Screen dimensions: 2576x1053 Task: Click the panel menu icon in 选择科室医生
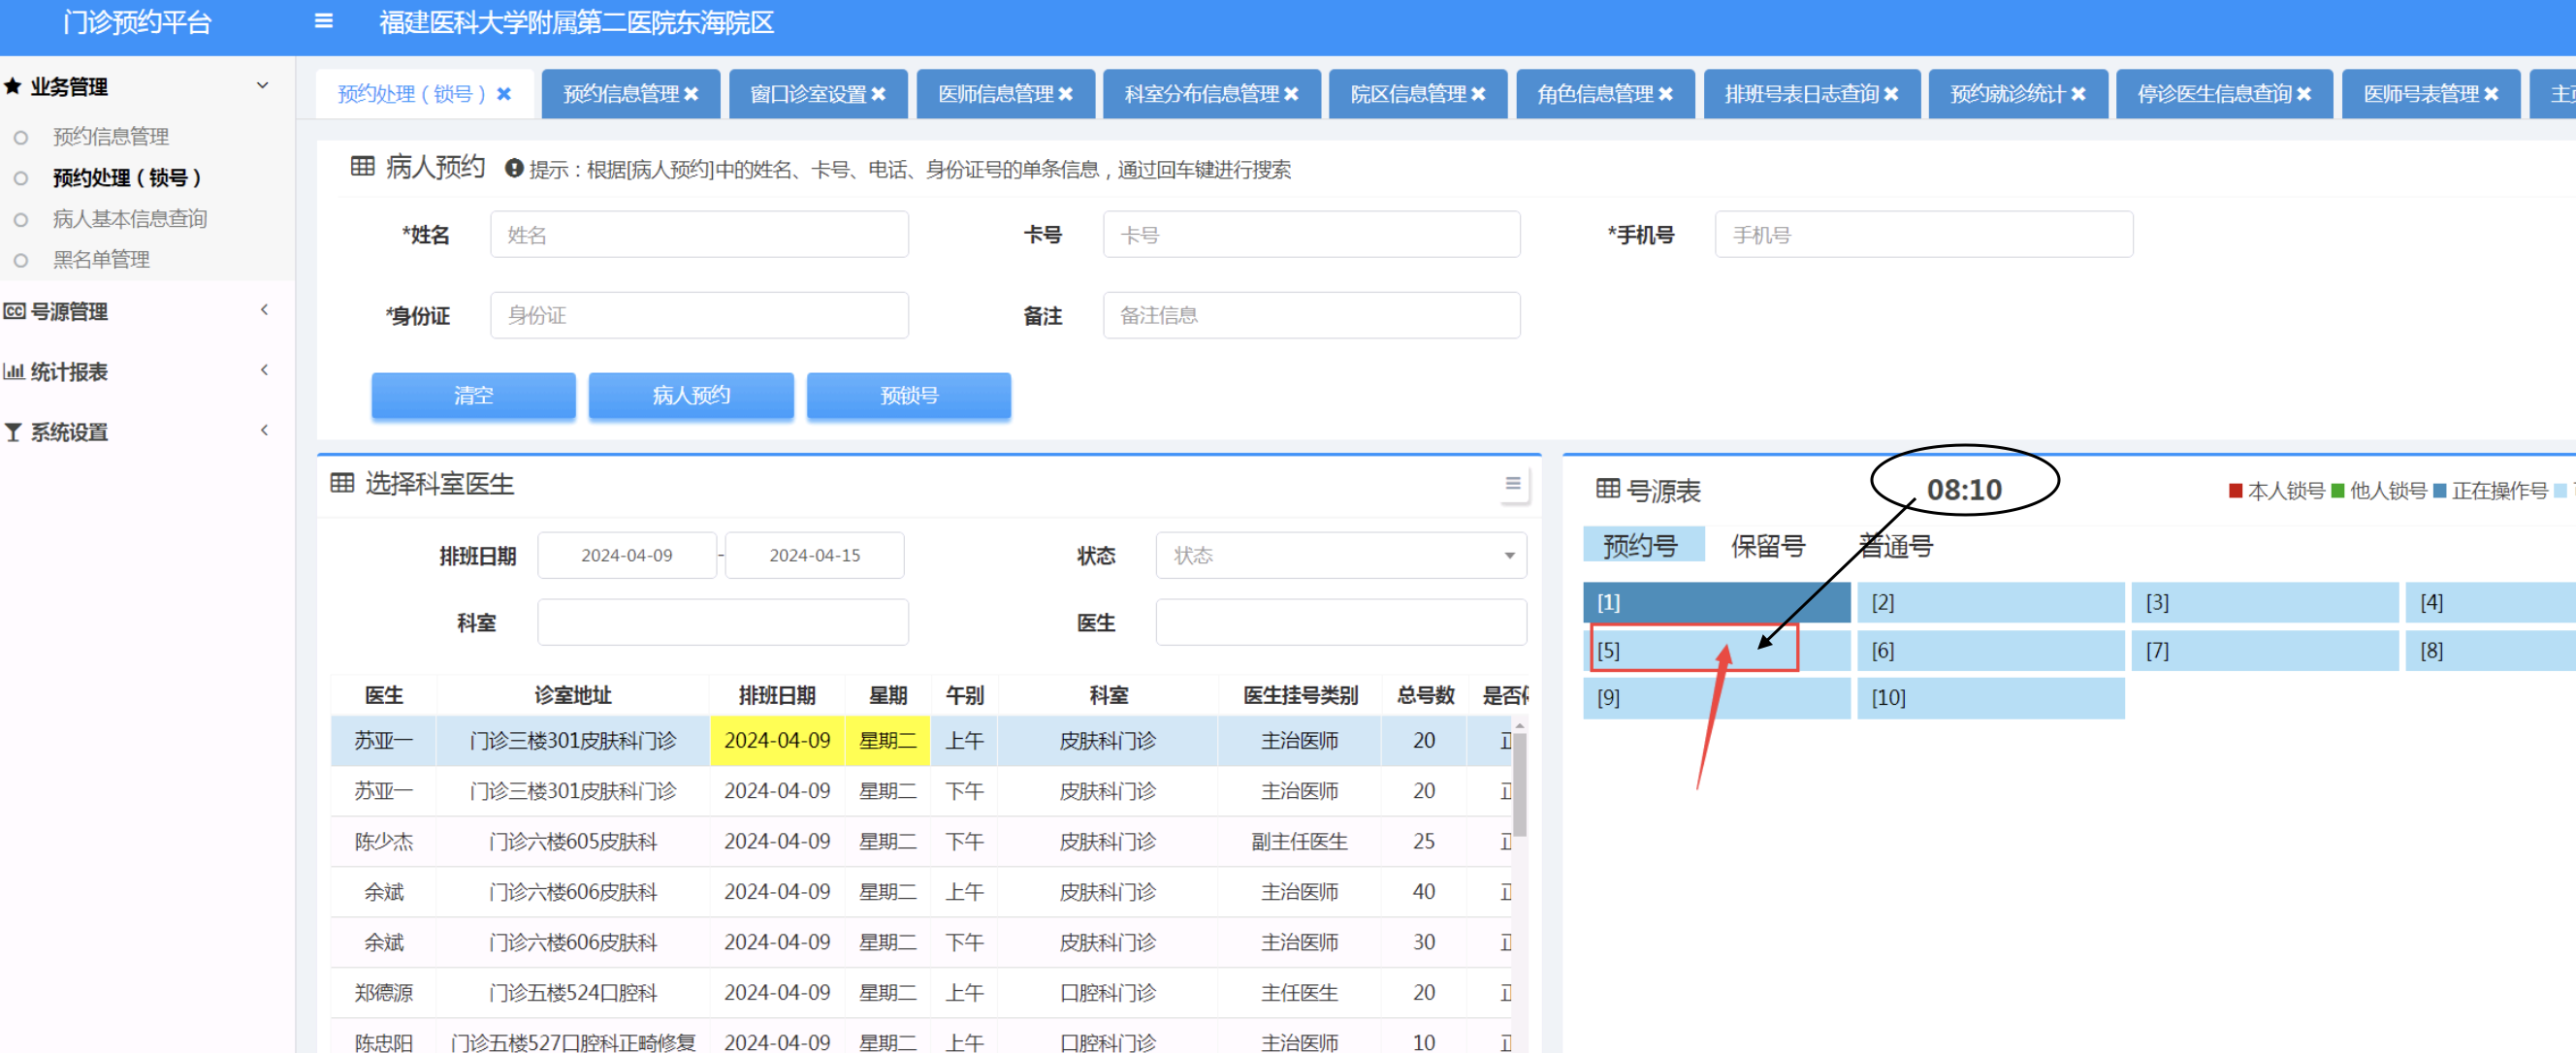1513,484
